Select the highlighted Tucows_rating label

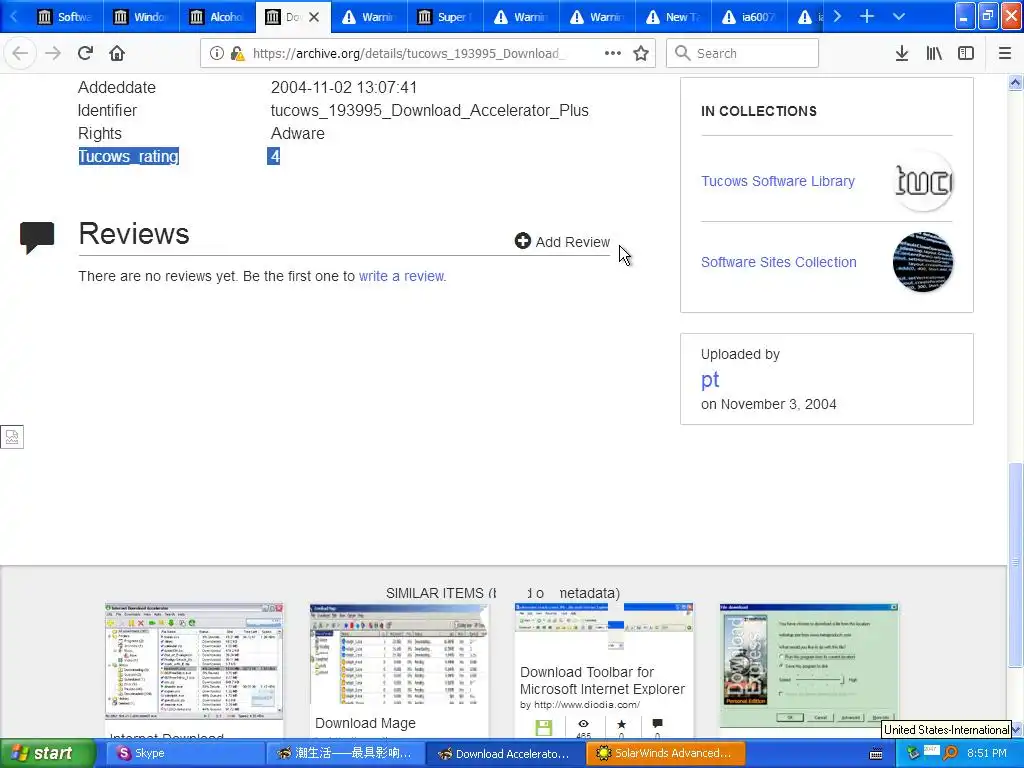tap(128, 157)
